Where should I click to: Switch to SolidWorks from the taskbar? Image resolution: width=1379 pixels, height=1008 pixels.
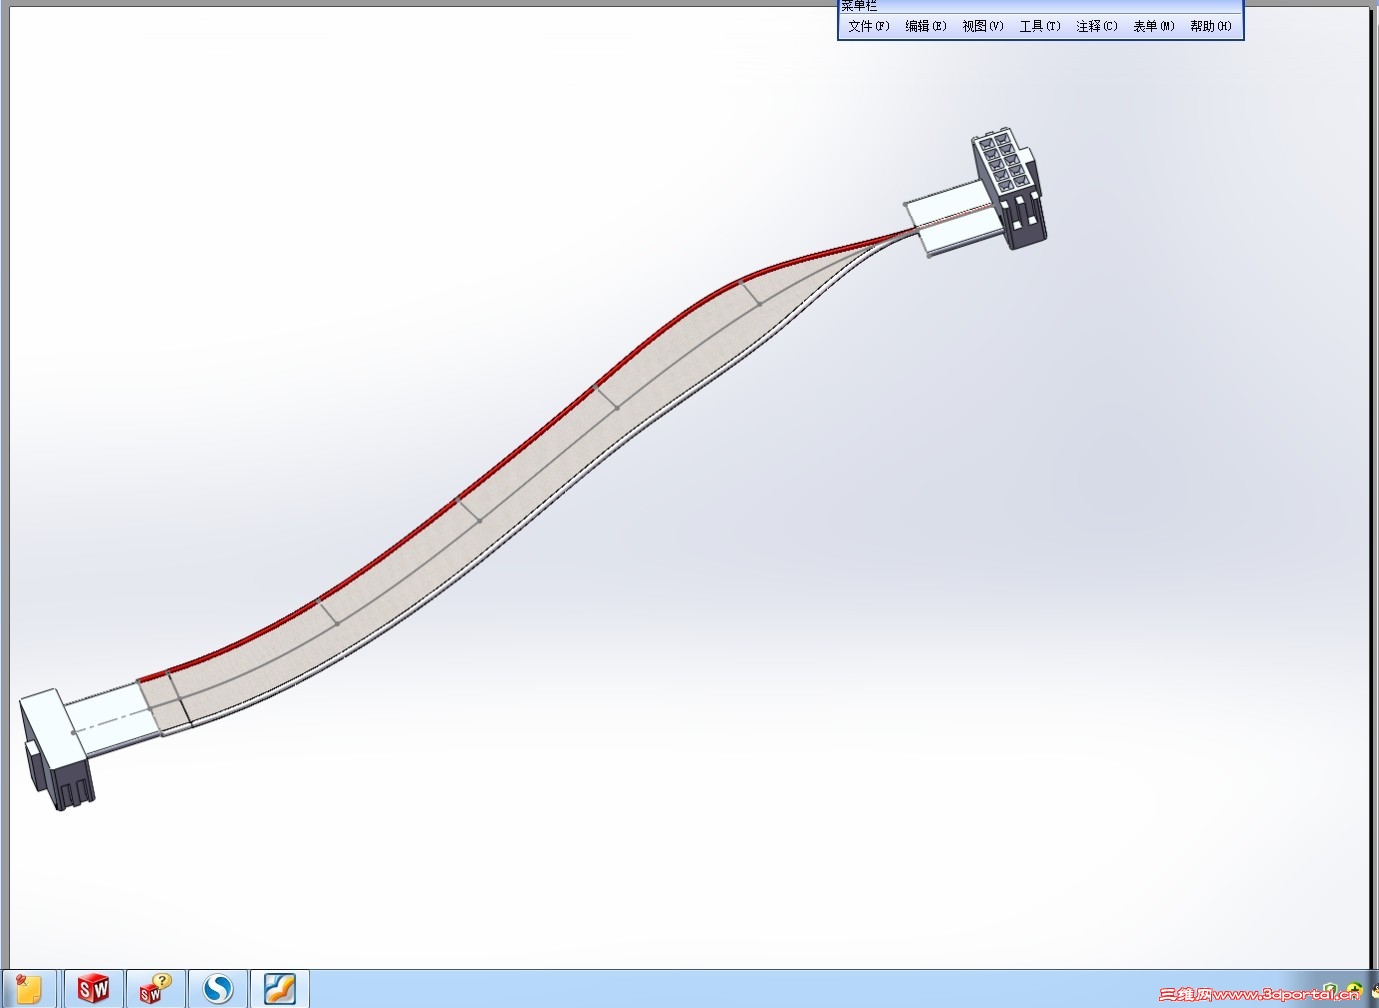[94, 989]
